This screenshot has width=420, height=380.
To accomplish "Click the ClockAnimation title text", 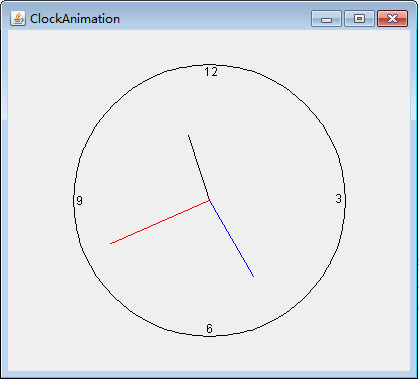I will click(x=75, y=19).
